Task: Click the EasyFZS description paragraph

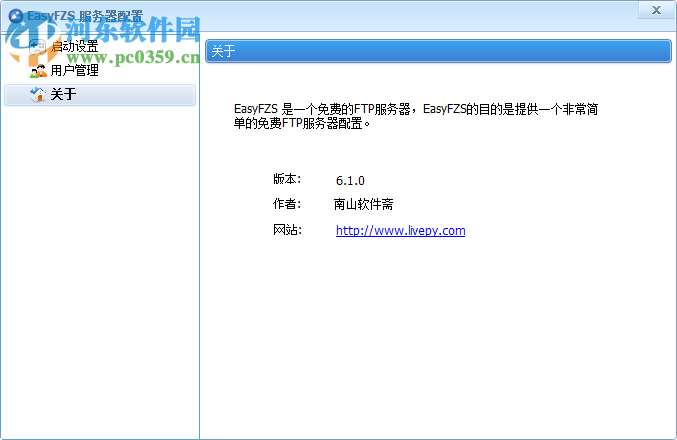Action: [x=415, y=116]
